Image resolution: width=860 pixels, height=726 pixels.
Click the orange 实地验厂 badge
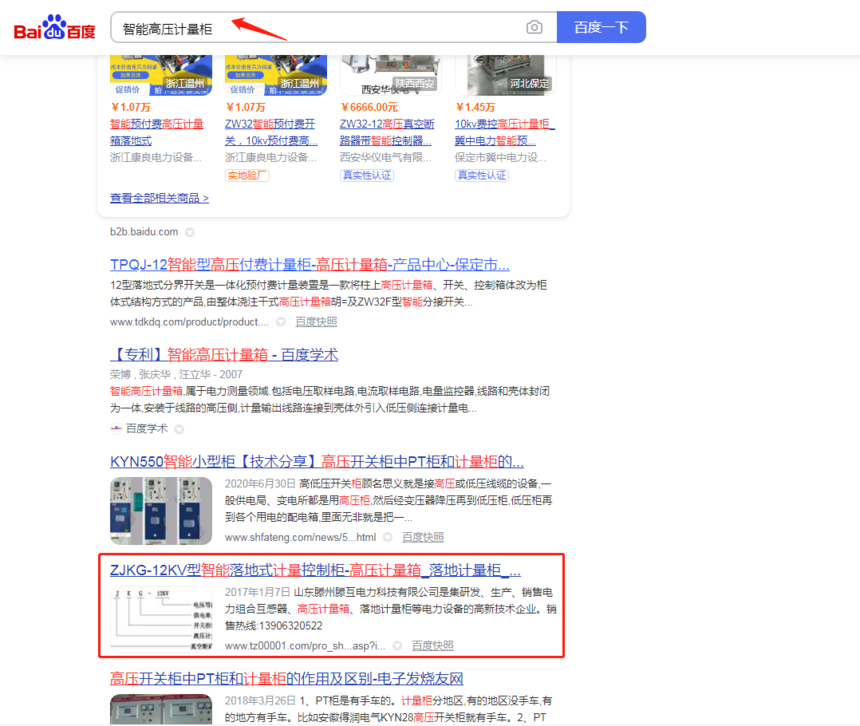point(247,175)
